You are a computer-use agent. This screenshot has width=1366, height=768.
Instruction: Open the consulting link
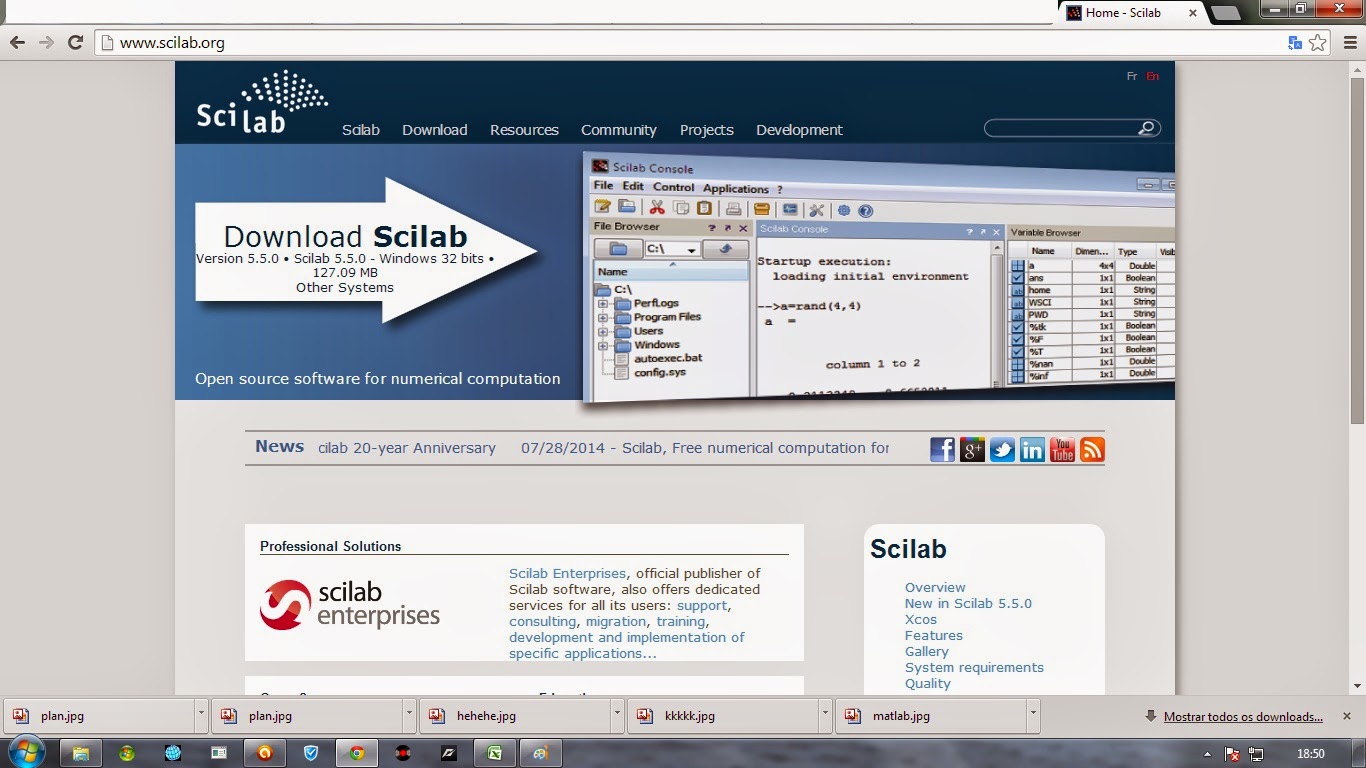[x=542, y=621]
